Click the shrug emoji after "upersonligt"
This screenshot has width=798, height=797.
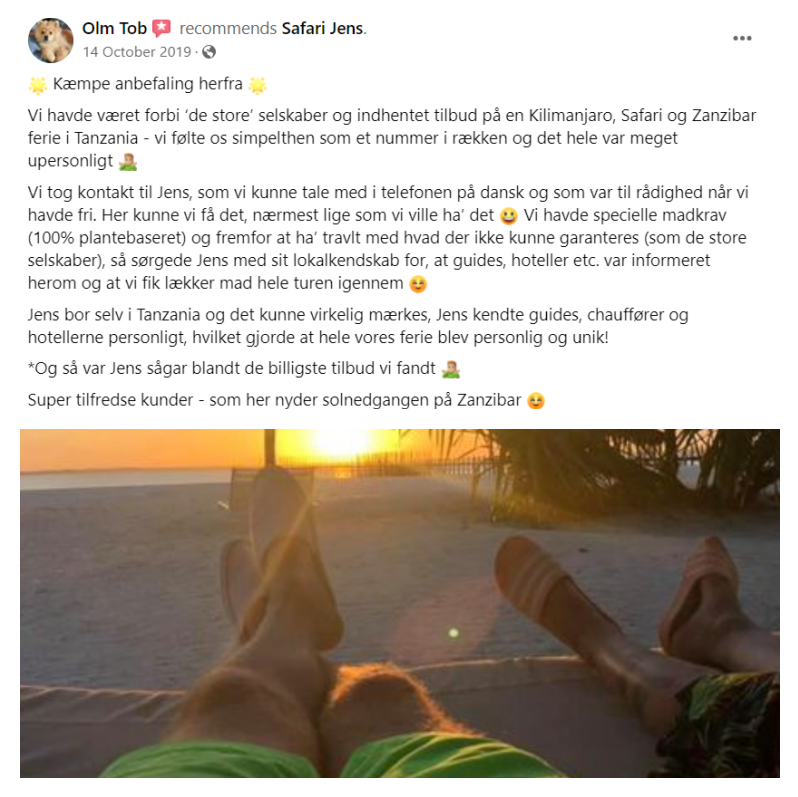tap(128, 162)
